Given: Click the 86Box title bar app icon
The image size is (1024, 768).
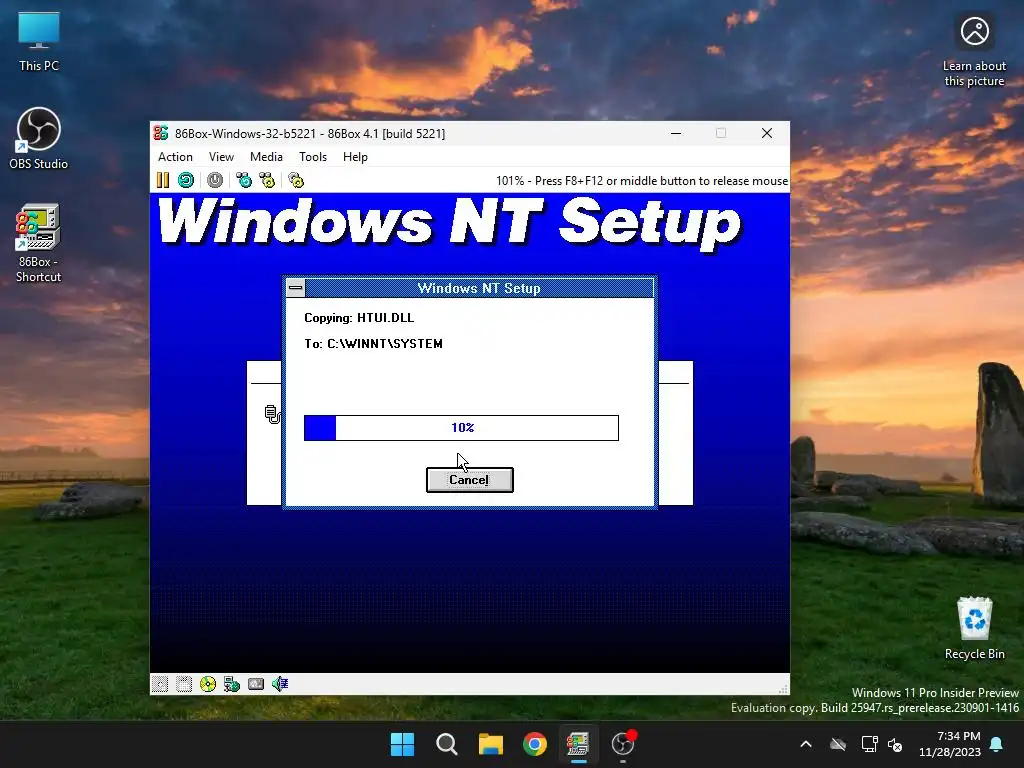Looking at the screenshot, I should coord(161,133).
